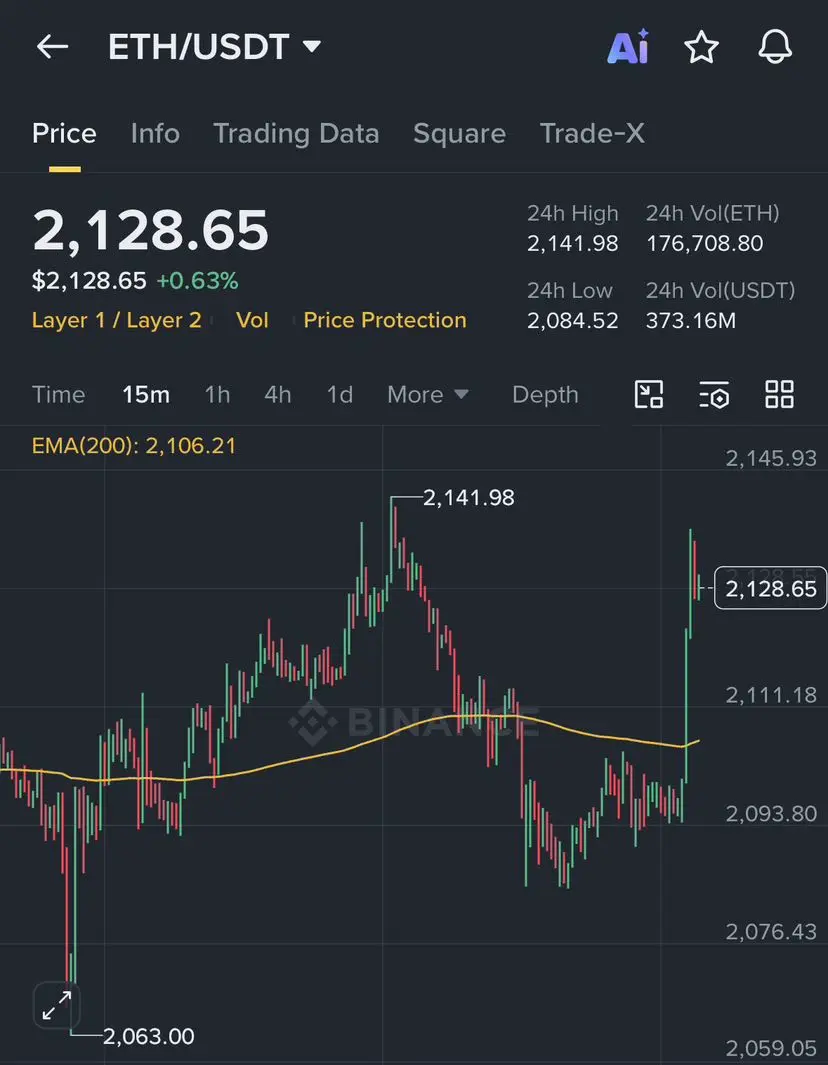Open the Layer 1 / Layer 2 tag
This screenshot has width=828, height=1065.
click(x=117, y=320)
